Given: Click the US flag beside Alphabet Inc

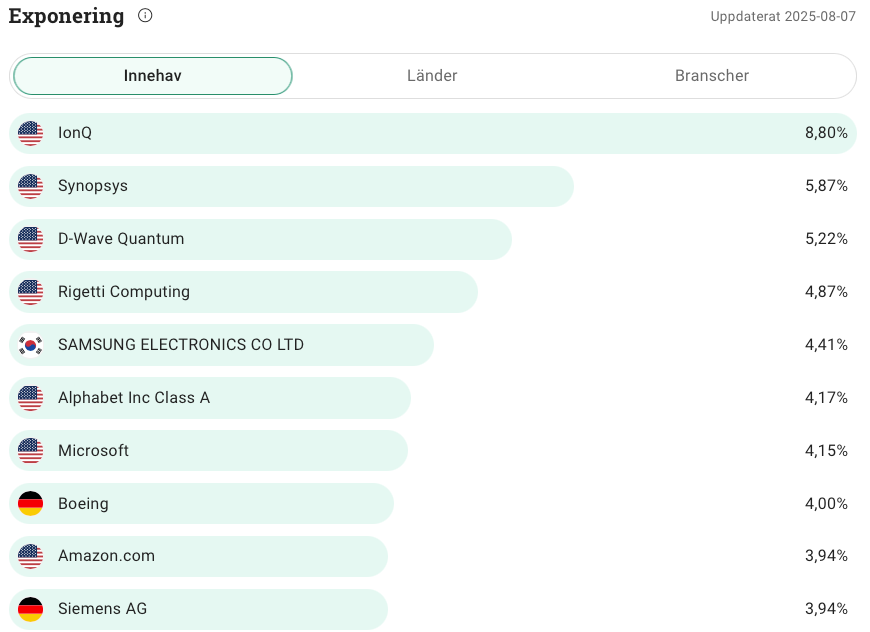Looking at the screenshot, I should click(31, 398).
